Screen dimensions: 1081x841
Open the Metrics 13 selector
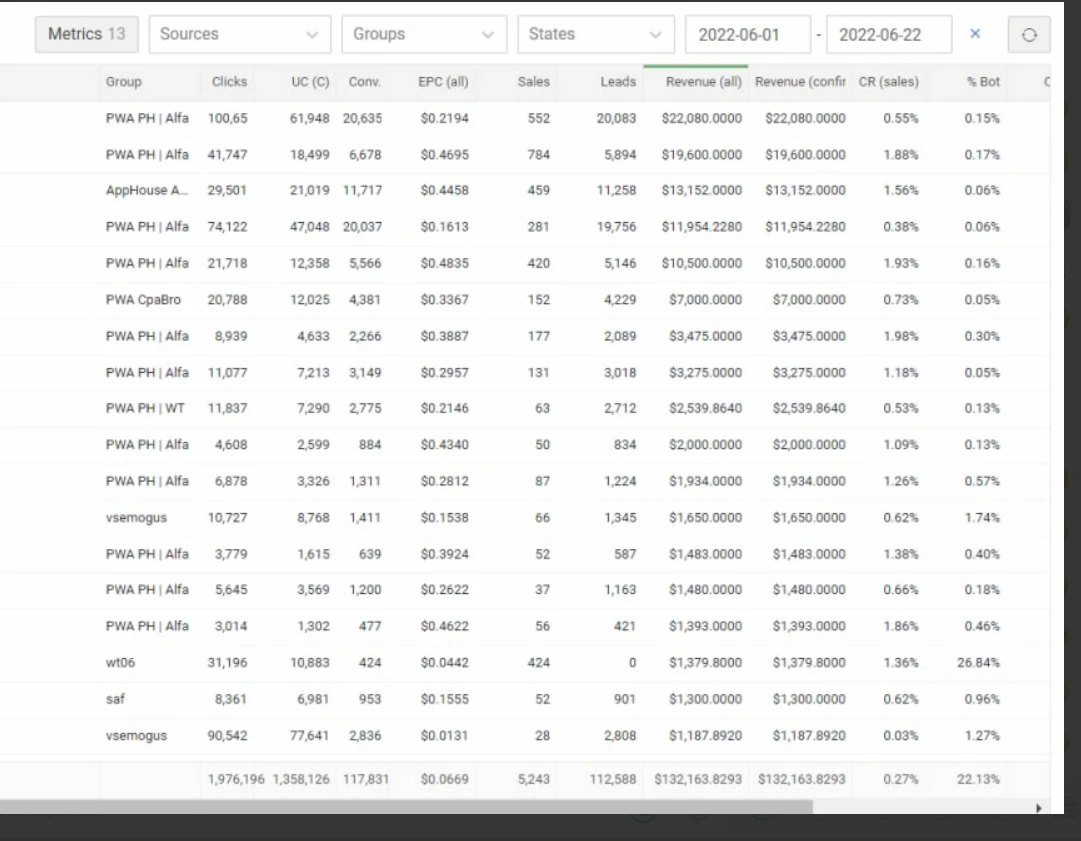coord(87,34)
